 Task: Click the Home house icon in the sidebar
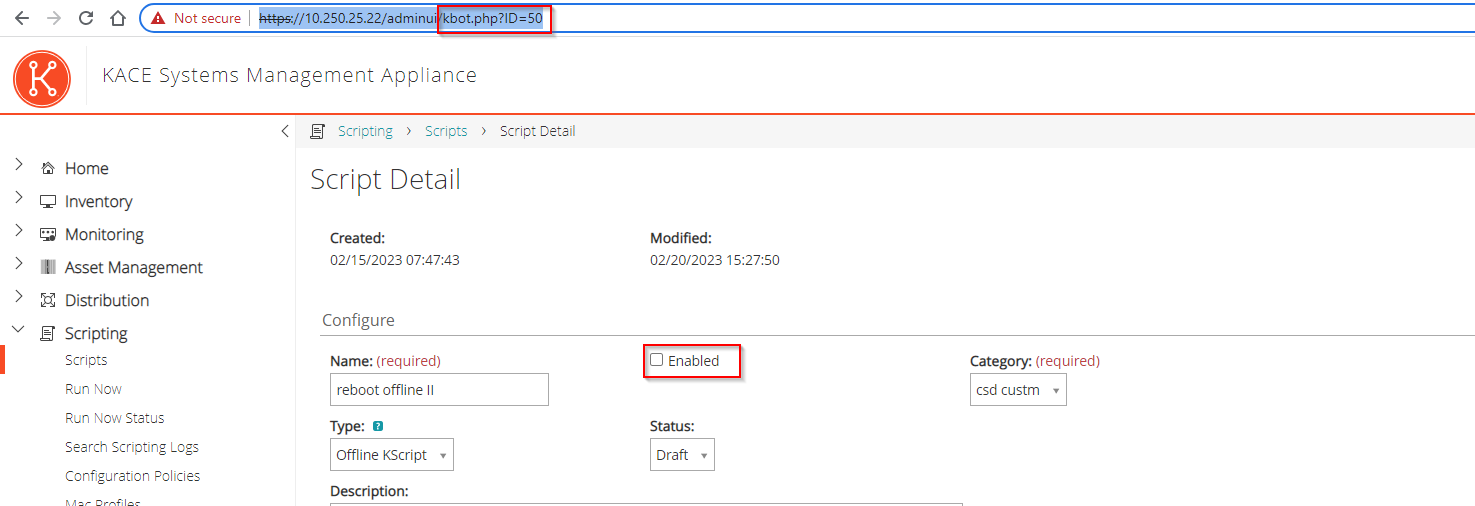(x=47, y=169)
